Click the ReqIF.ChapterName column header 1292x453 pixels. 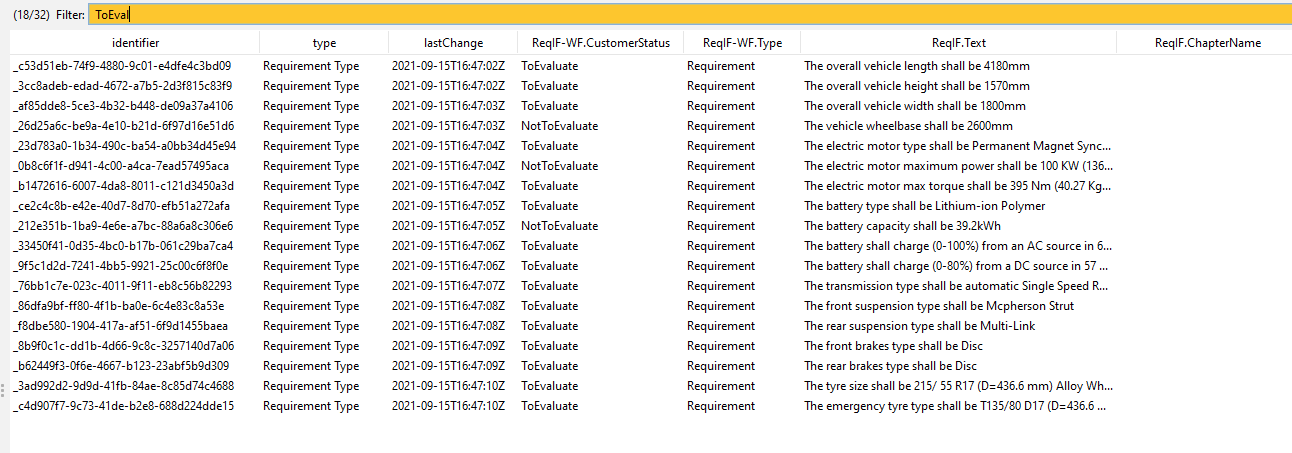(1207, 43)
